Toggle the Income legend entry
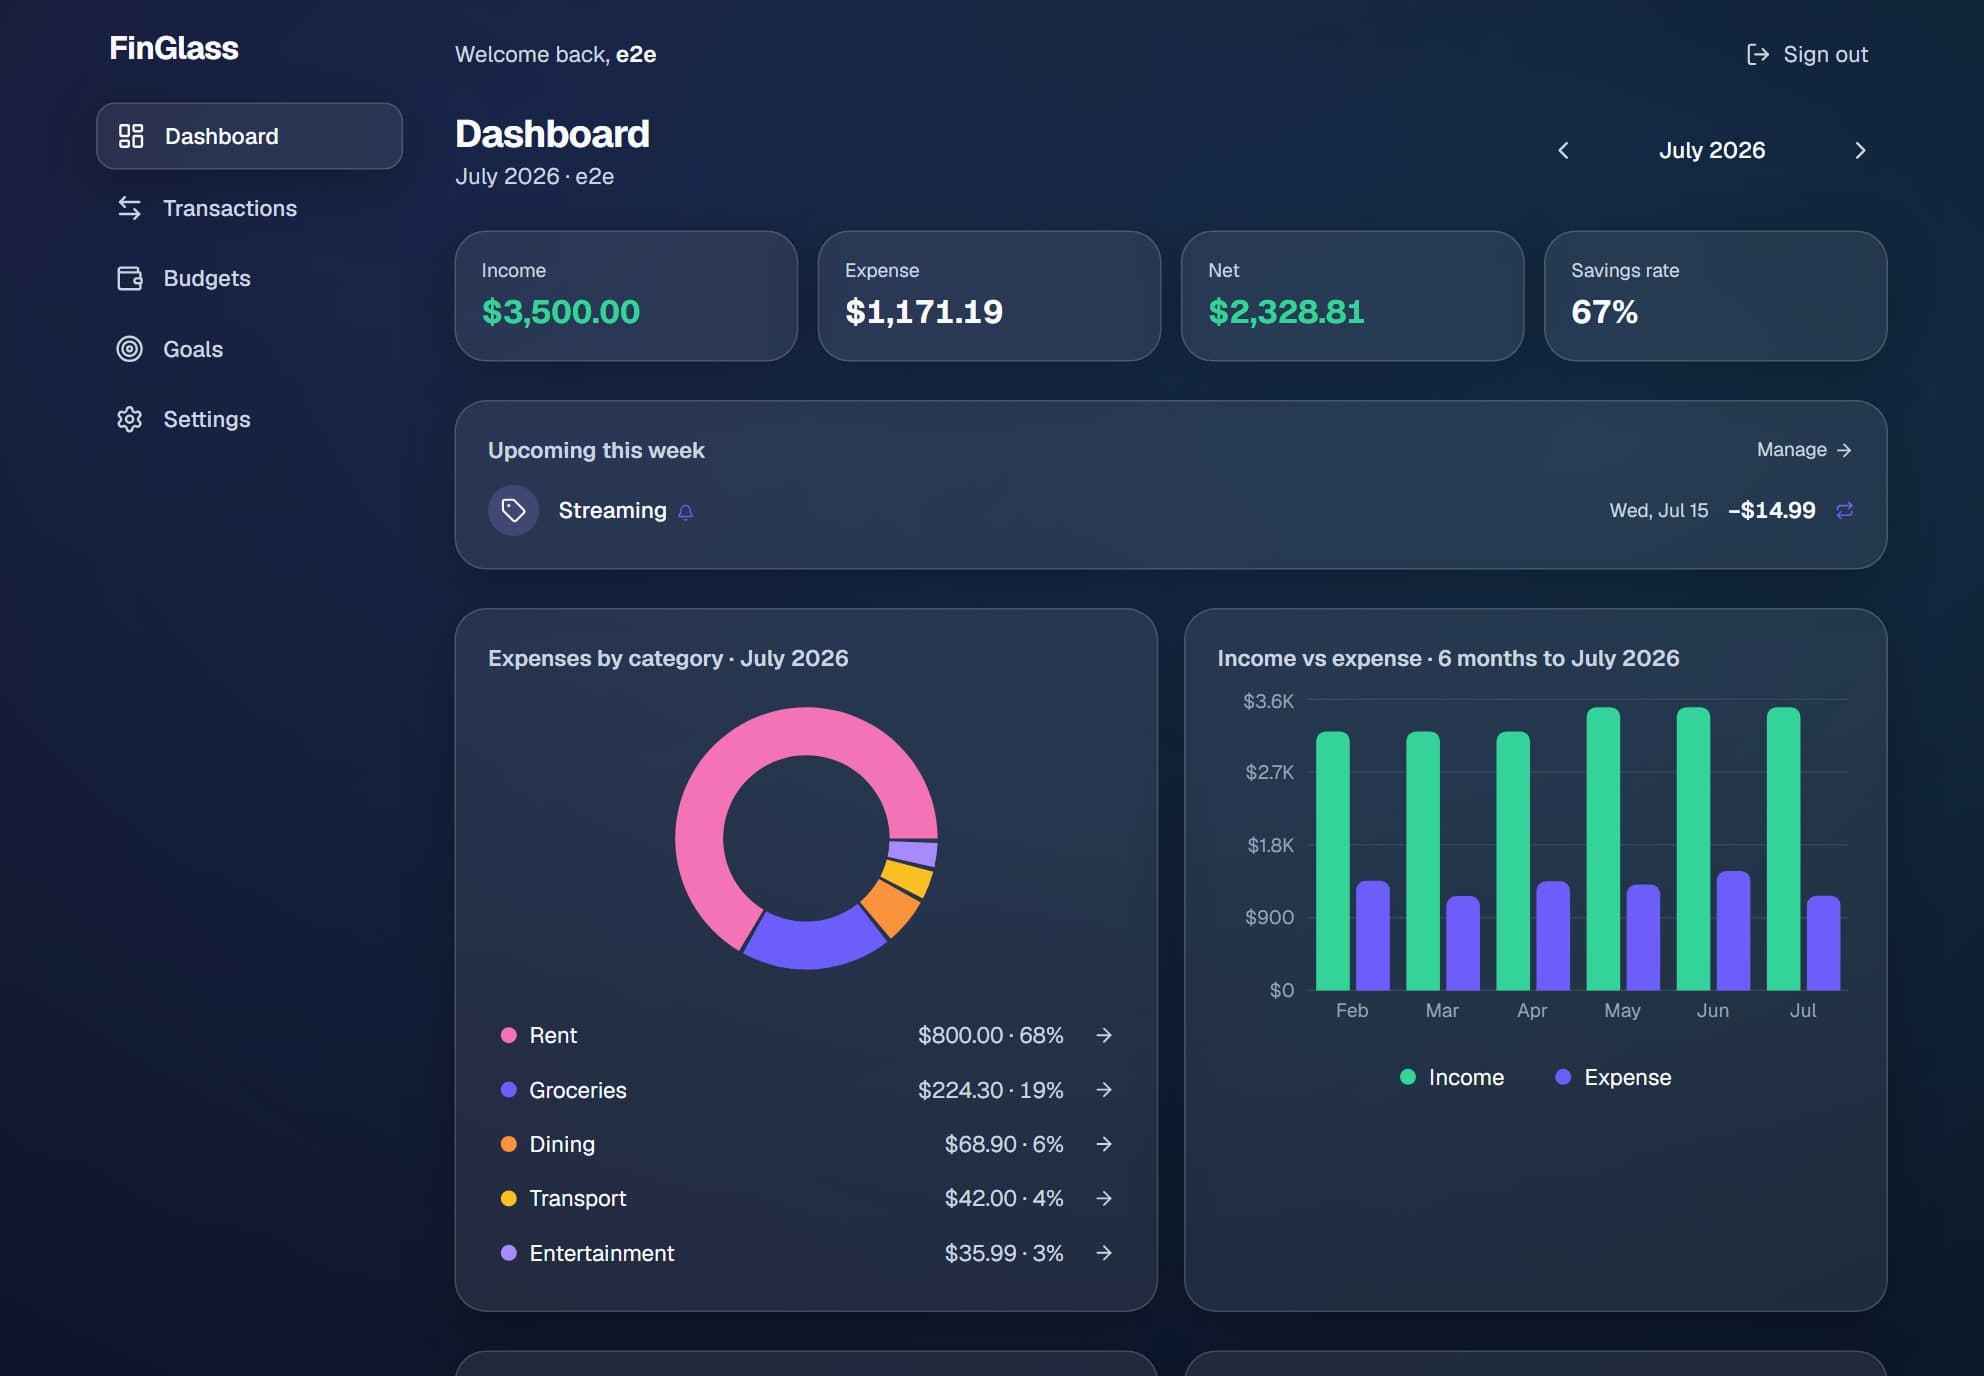The image size is (1984, 1376). click(1451, 1077)
